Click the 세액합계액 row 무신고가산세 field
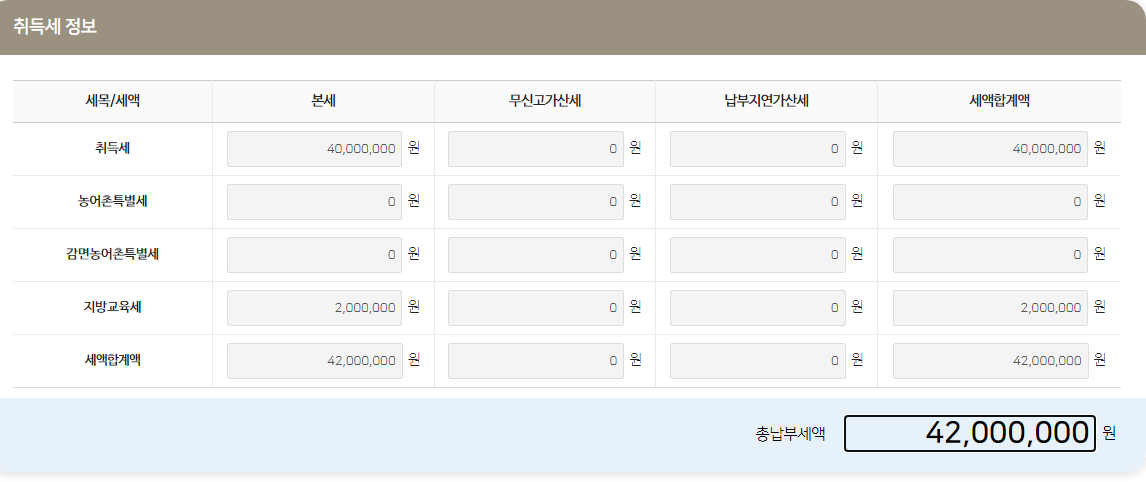Image resolution: width=1146 pixels, height=482 pixels. tap(536, 361)
